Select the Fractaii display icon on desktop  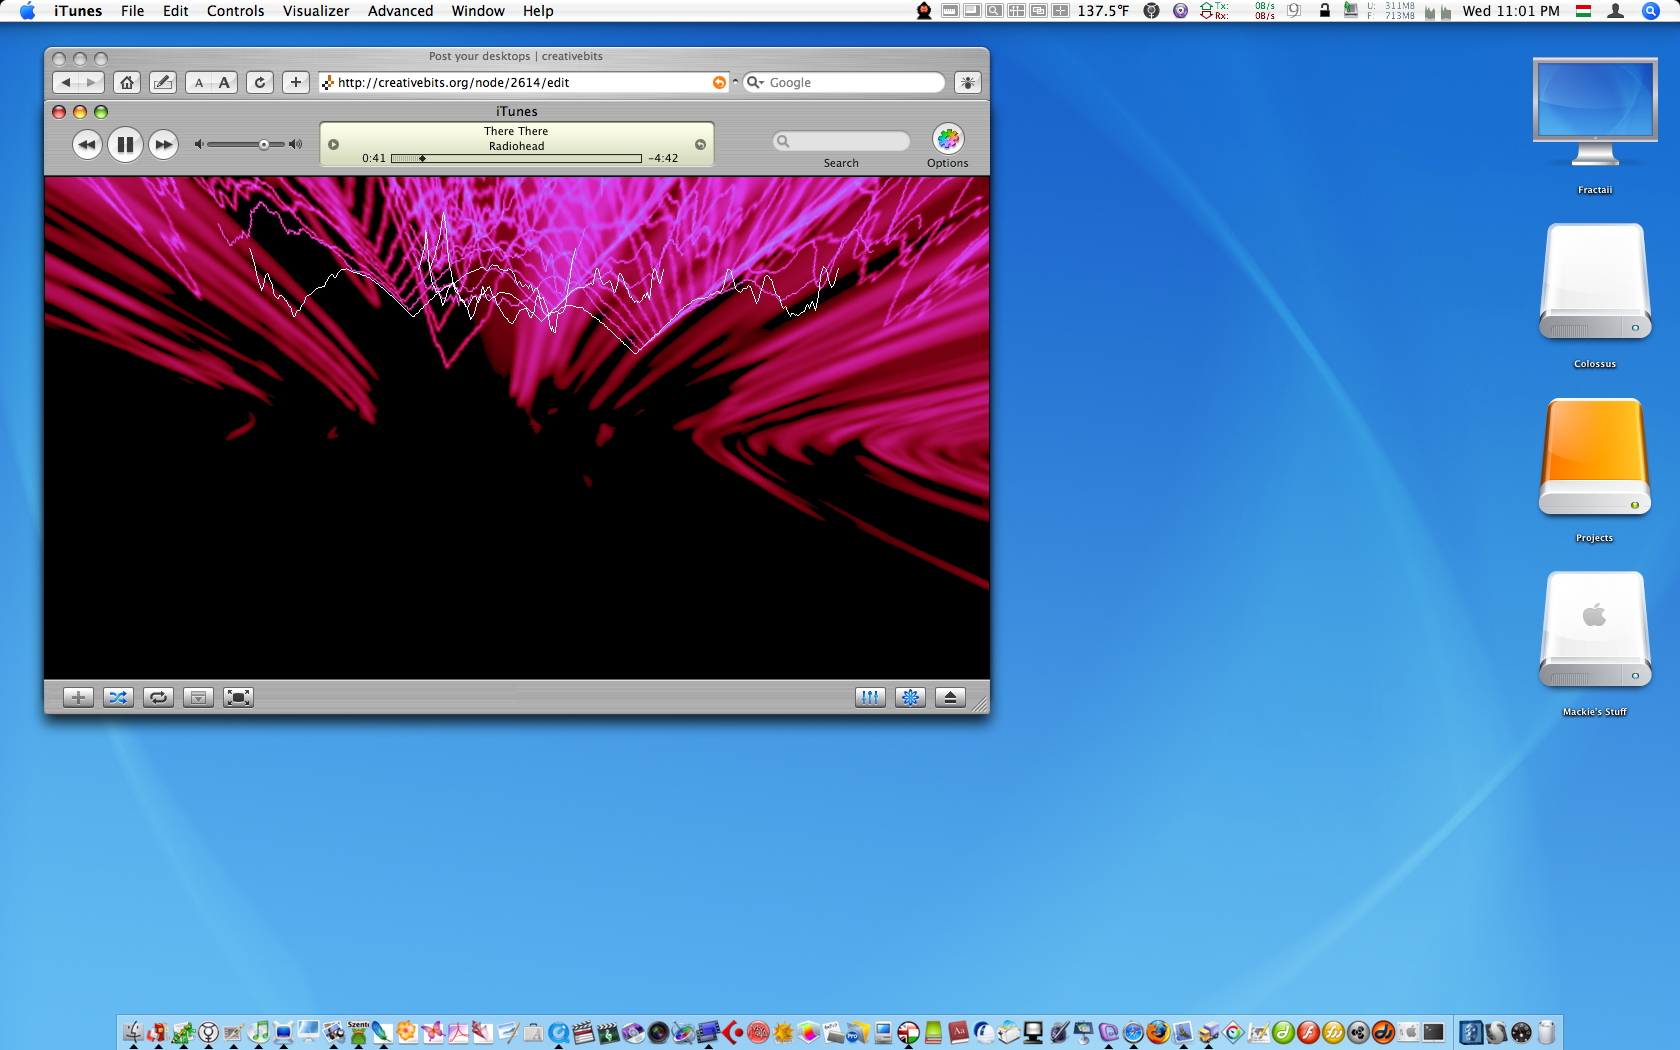tap(1595, 112)
